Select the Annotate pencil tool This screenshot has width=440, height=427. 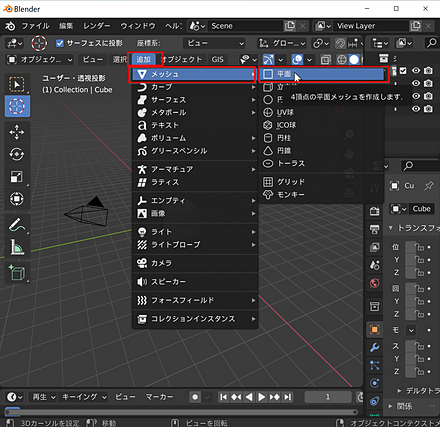[x=17, y=225]
